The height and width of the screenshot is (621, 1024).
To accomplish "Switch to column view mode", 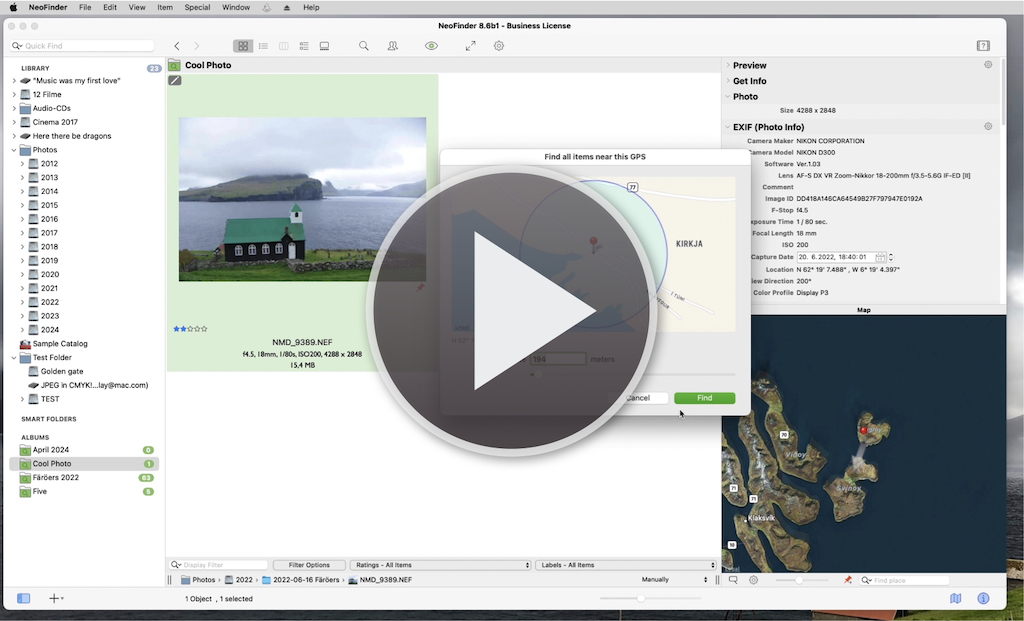I will (x=283, y=46).
